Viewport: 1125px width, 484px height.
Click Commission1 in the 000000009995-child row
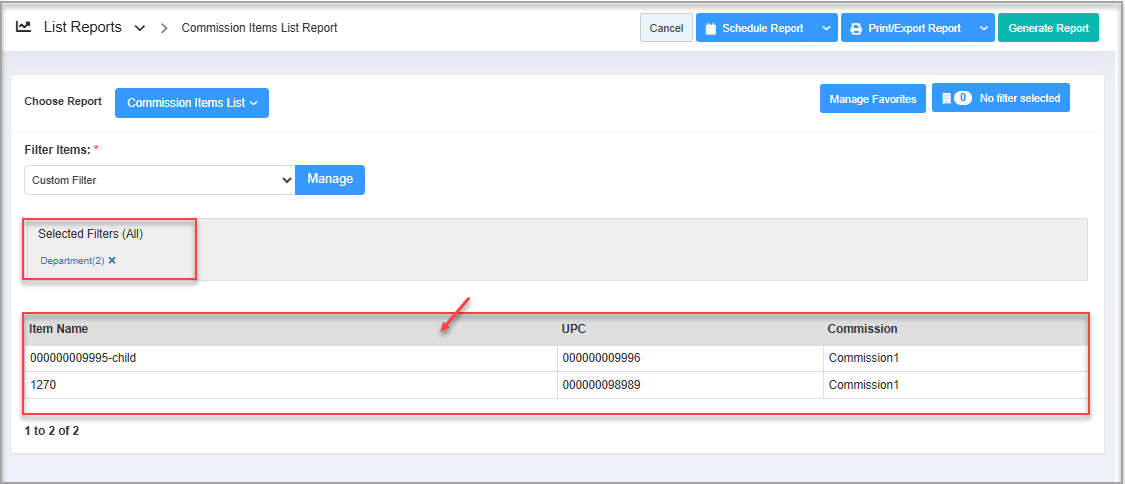tap(955, 358)
